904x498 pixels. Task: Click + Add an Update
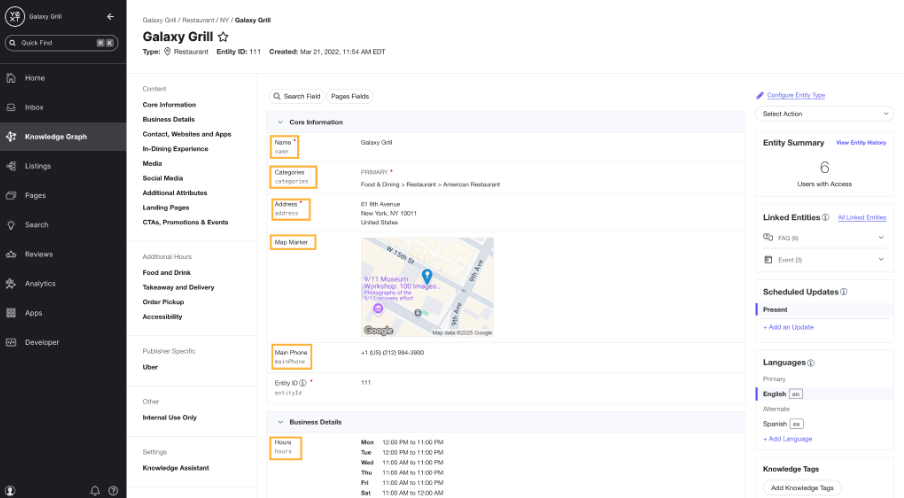(x=788, y=327)
